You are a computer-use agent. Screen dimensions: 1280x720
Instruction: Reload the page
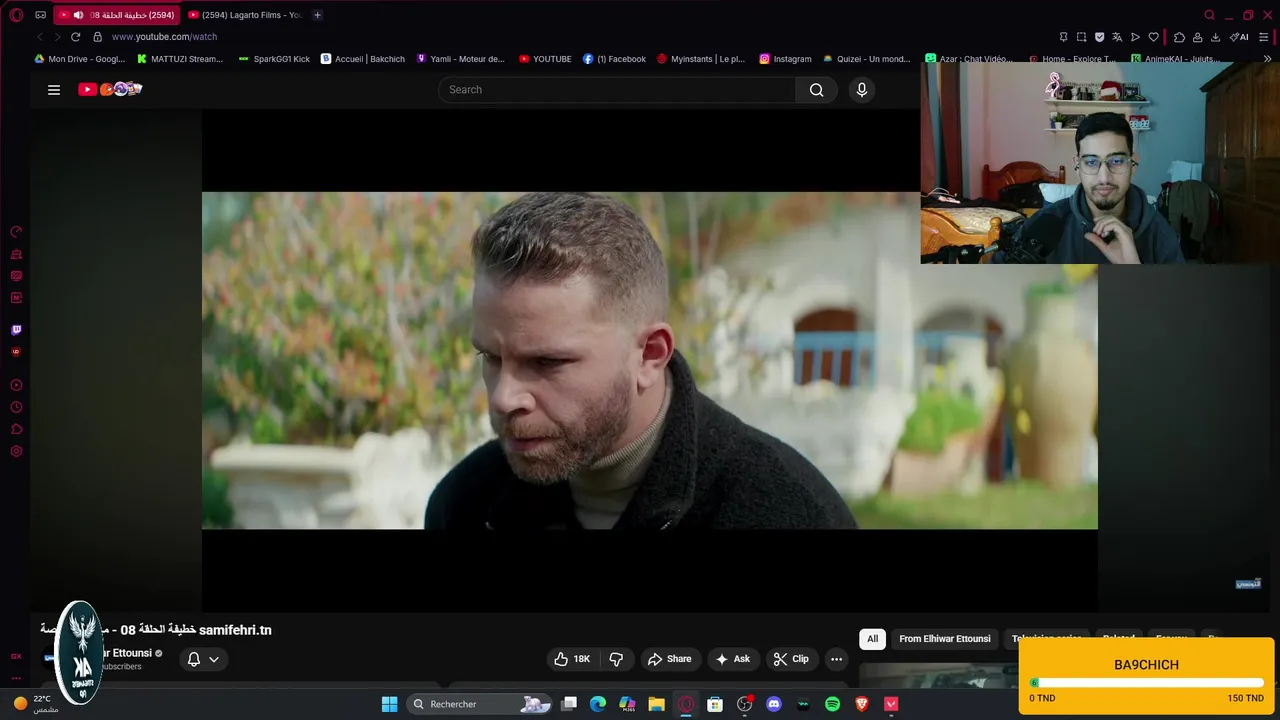click(x=75, y=37)
